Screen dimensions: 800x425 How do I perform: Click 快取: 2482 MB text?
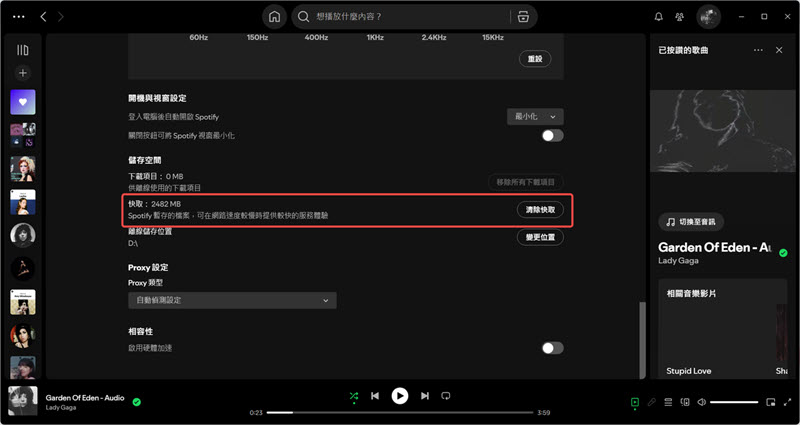(155, 204)
